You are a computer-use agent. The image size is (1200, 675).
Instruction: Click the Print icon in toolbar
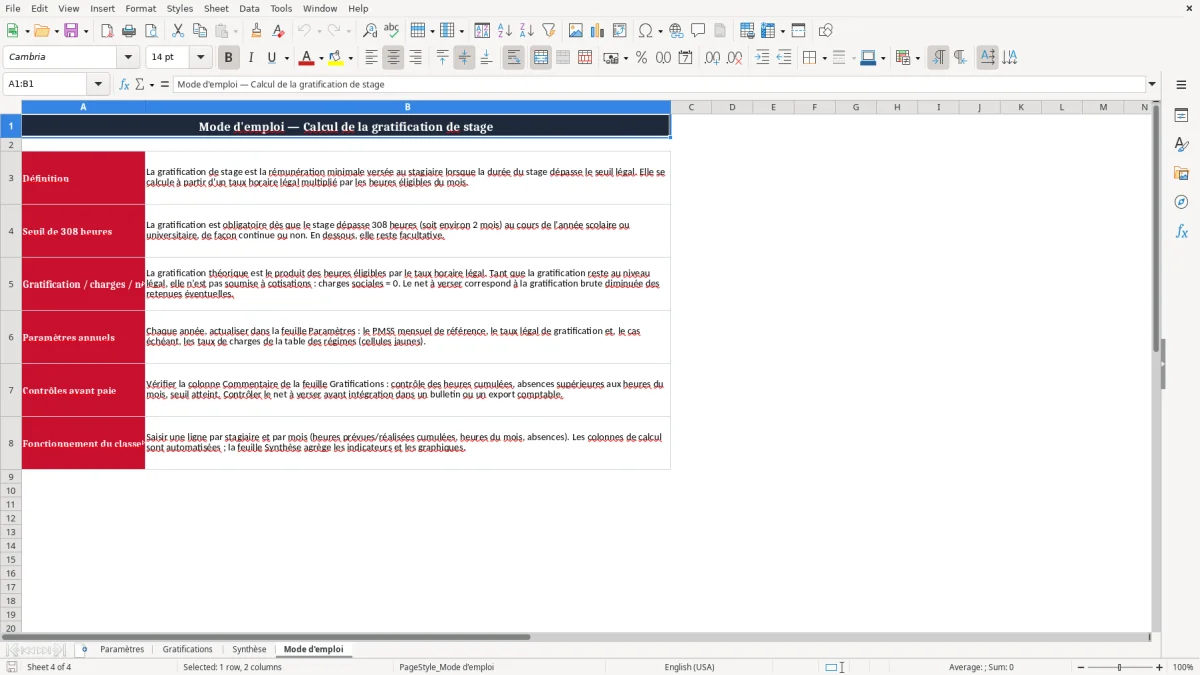[x=129, y=31]
